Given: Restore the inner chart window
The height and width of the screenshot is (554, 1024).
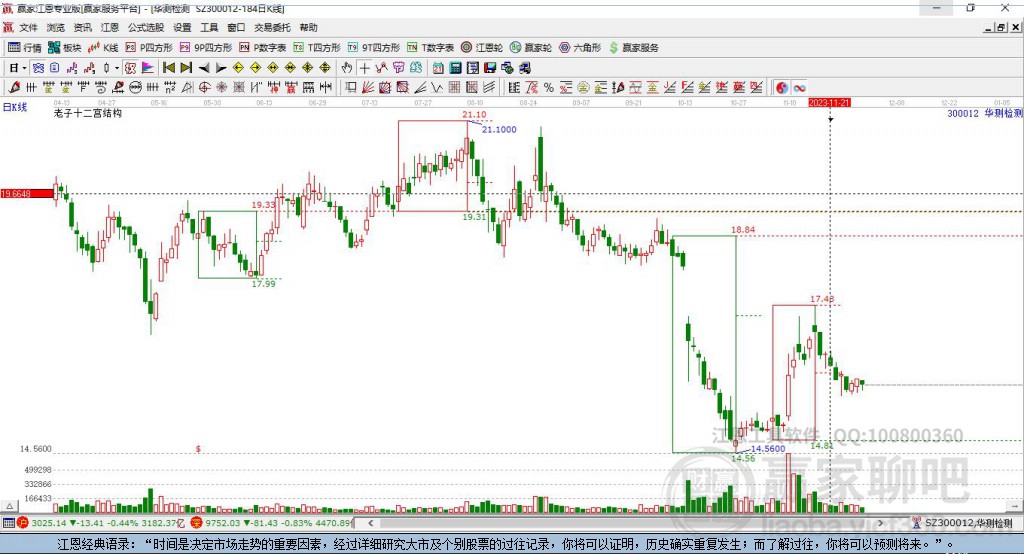Looking at the screenshot, I should pyautogui.click(x=1001, y=27).
